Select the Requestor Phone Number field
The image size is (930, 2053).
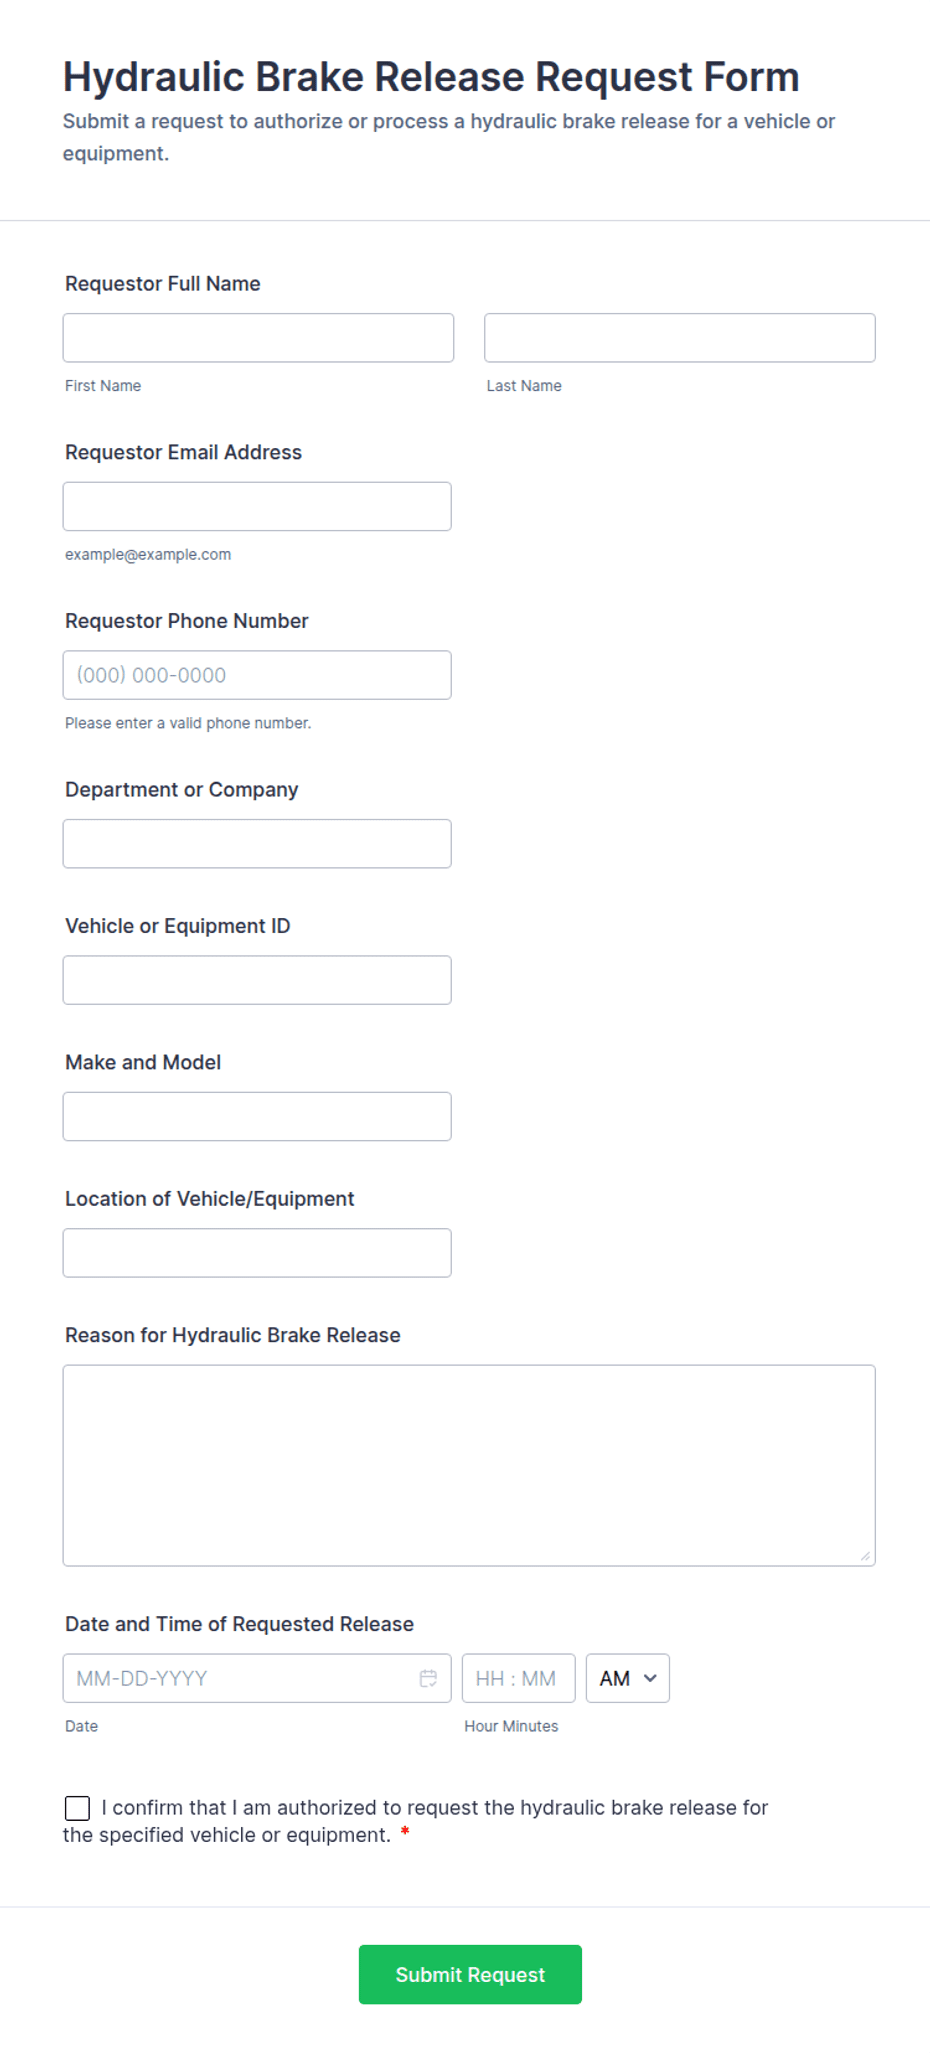(257, 675)
